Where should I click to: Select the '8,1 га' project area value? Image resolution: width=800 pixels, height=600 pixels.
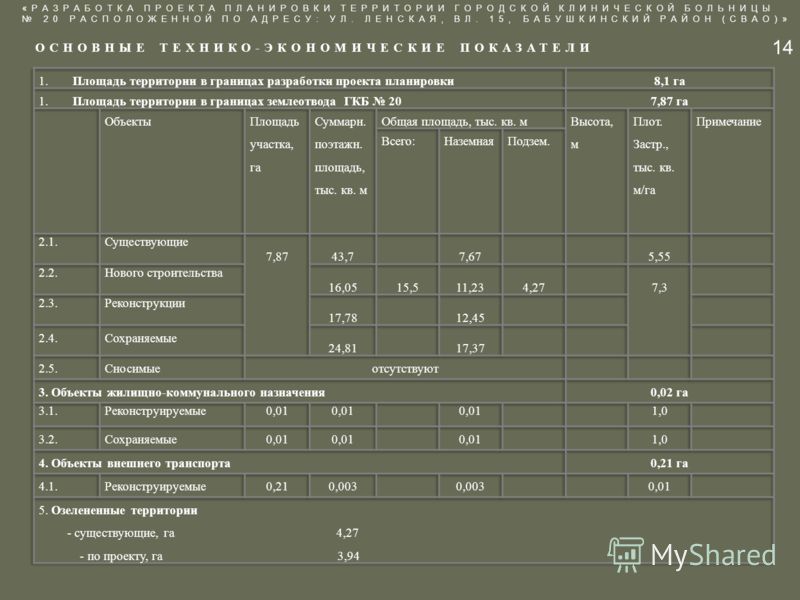click(669, 81)
